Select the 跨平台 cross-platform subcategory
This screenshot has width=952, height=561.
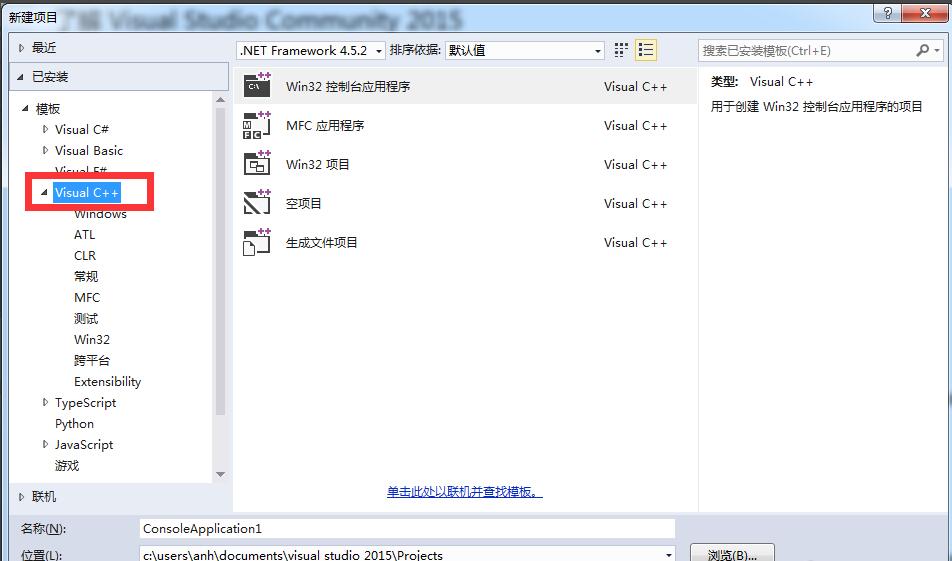coord(92,360)
